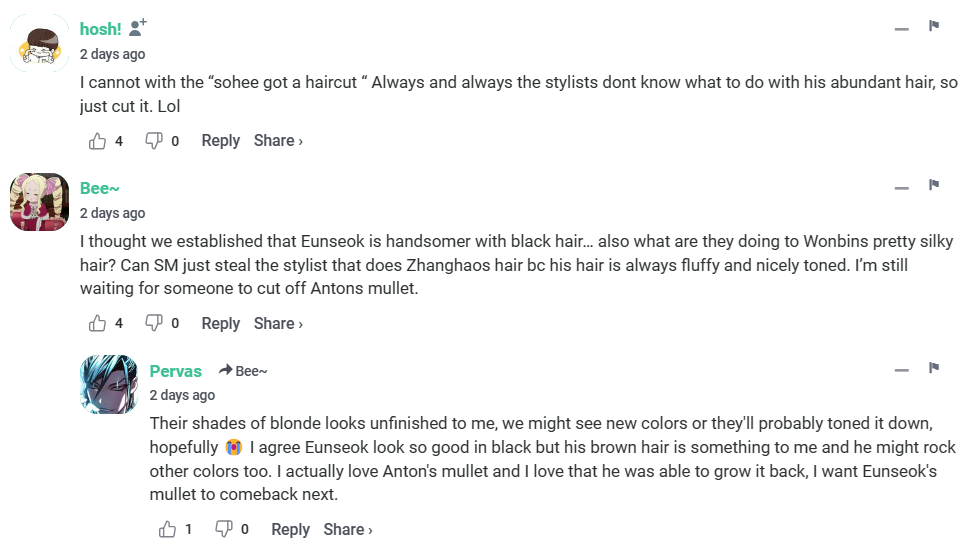Downvote Bee~'s comment

point(154,323)
